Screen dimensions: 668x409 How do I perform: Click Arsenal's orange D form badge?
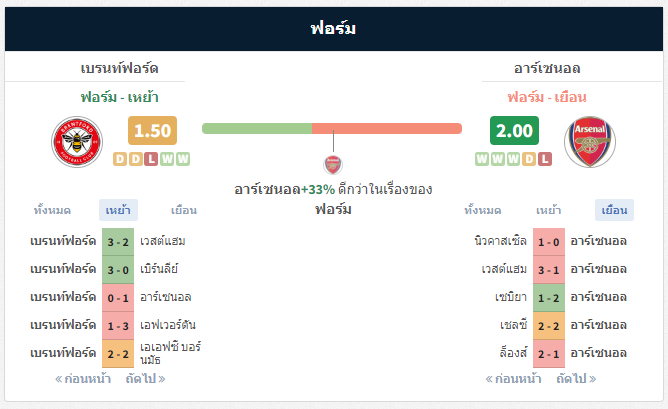(x=529, y=159)
